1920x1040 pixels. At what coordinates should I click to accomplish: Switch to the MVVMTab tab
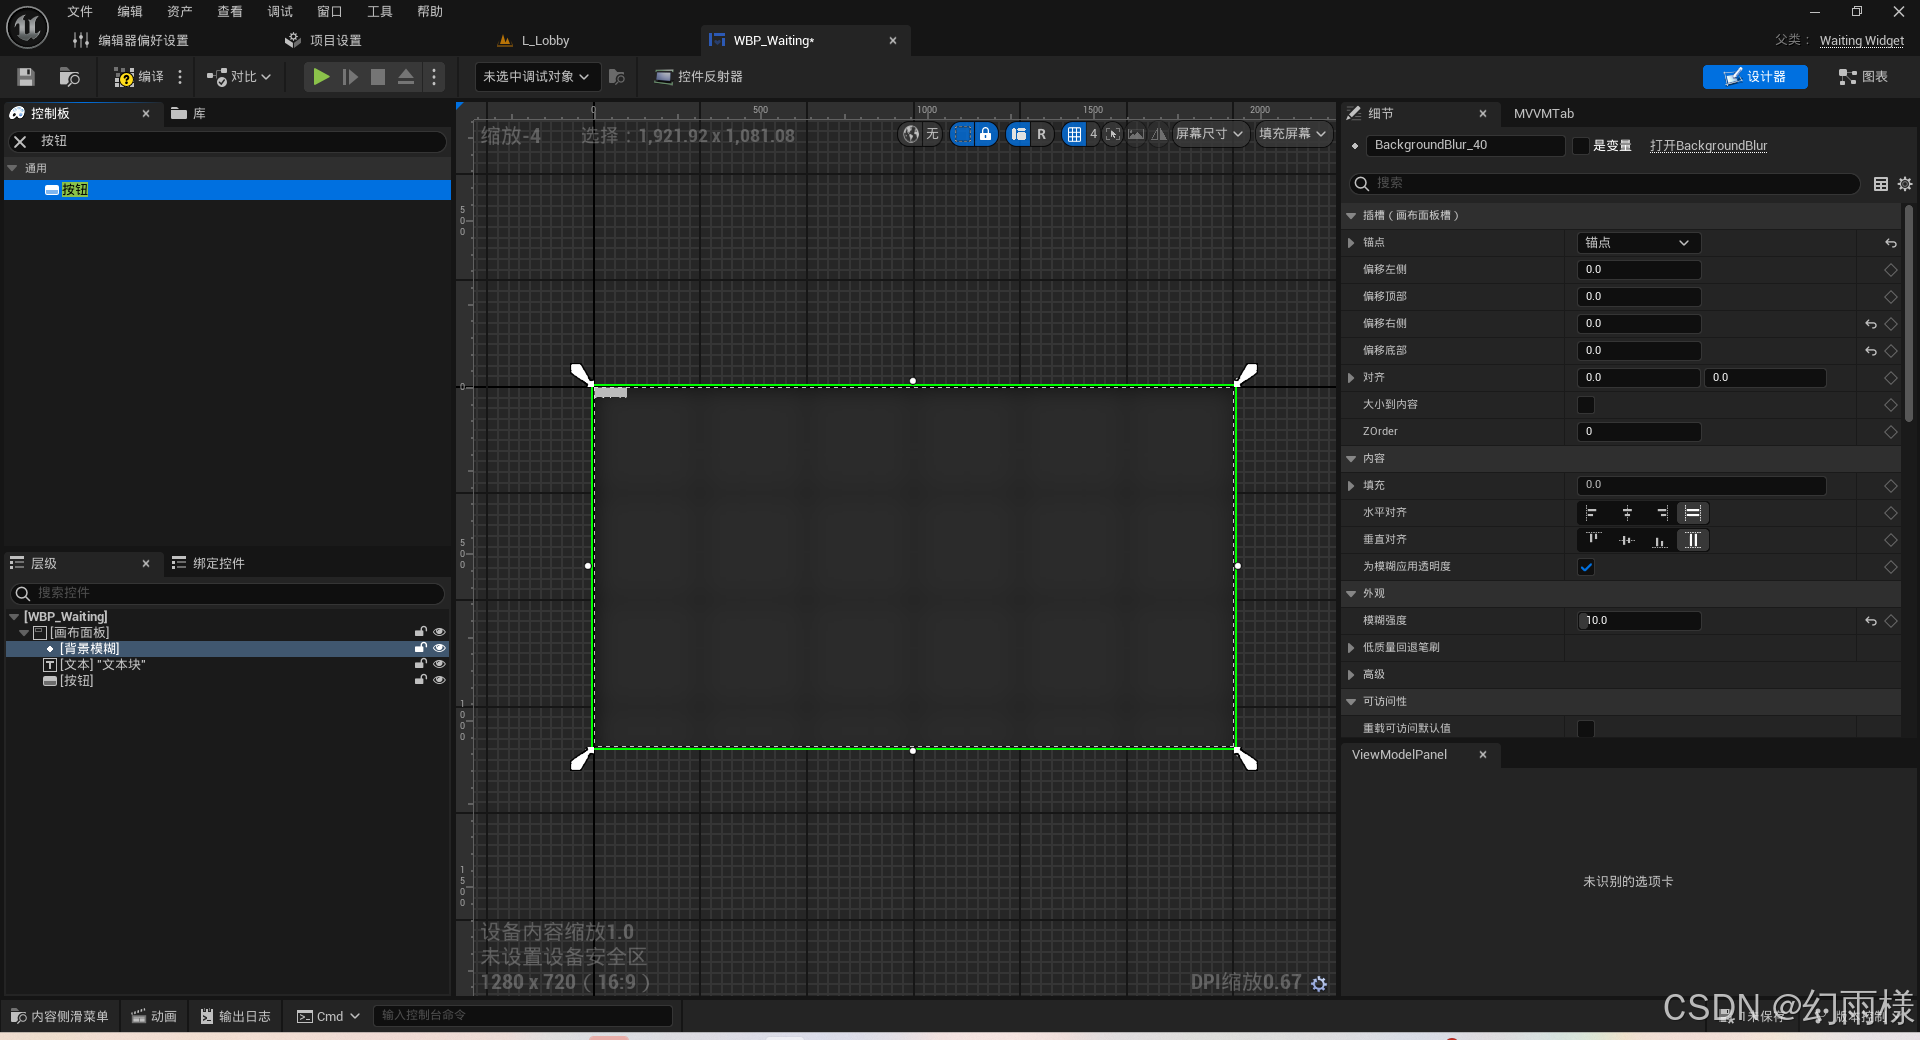(1543, 114)
